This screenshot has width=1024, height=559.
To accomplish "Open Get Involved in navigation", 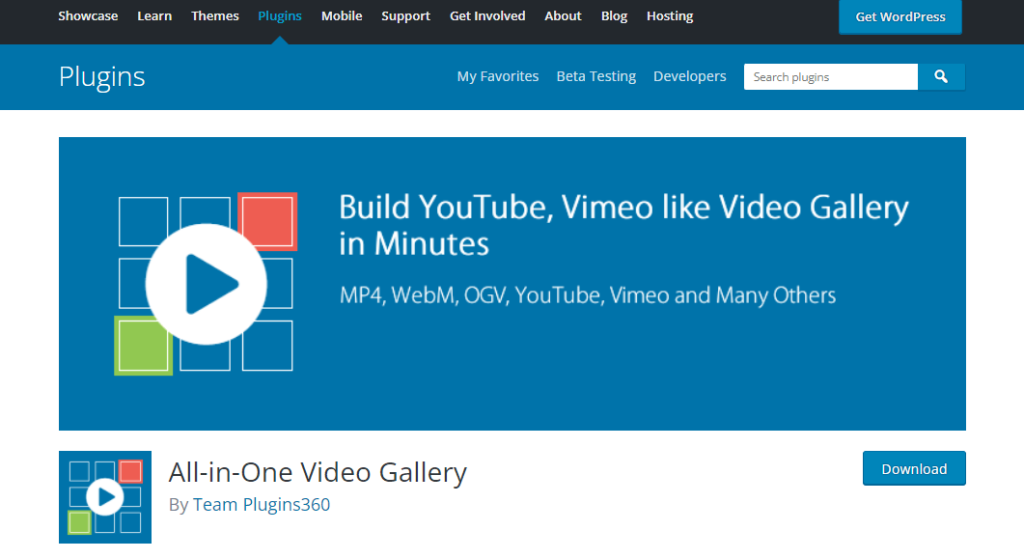I will coord(487,16).
